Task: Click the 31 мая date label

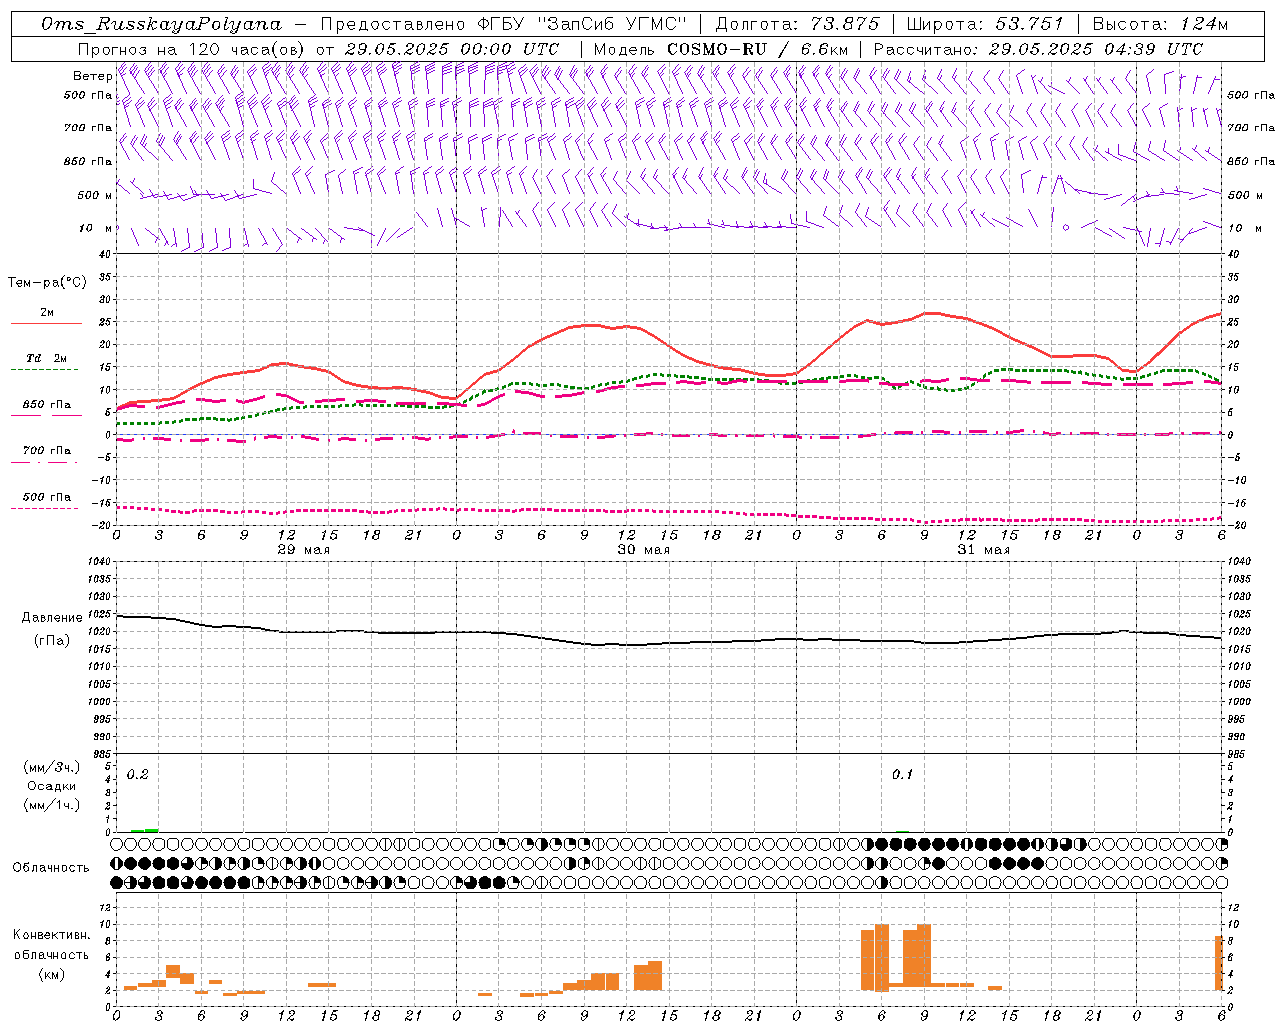Action: [x=983, y=550]
